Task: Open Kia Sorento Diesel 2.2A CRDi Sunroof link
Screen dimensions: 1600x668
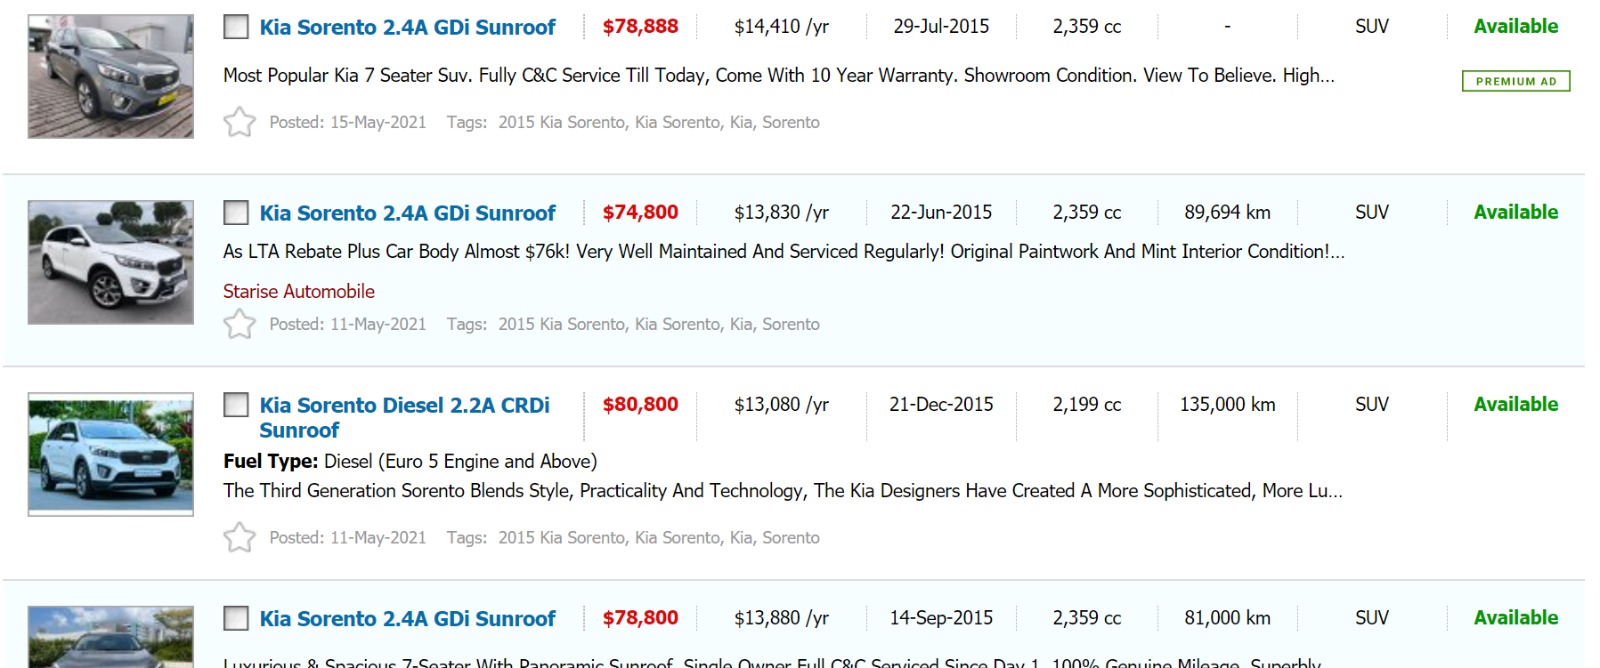Action: (x=404, y=417)
